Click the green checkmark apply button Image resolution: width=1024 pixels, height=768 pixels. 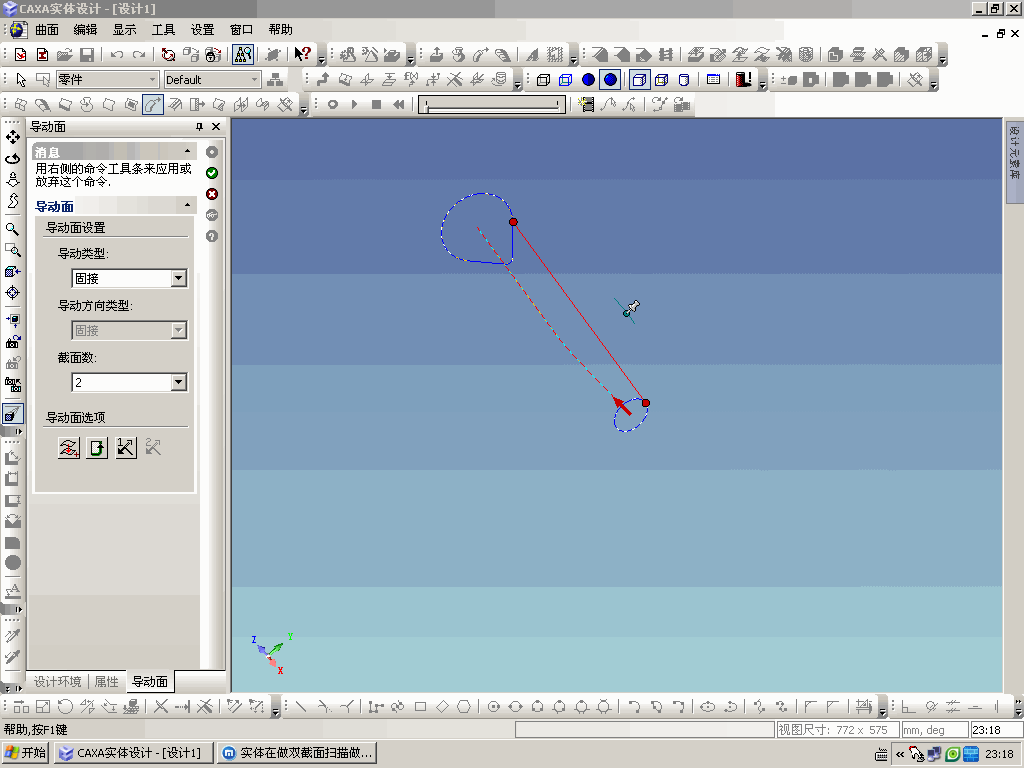click(x=212, y=173)
